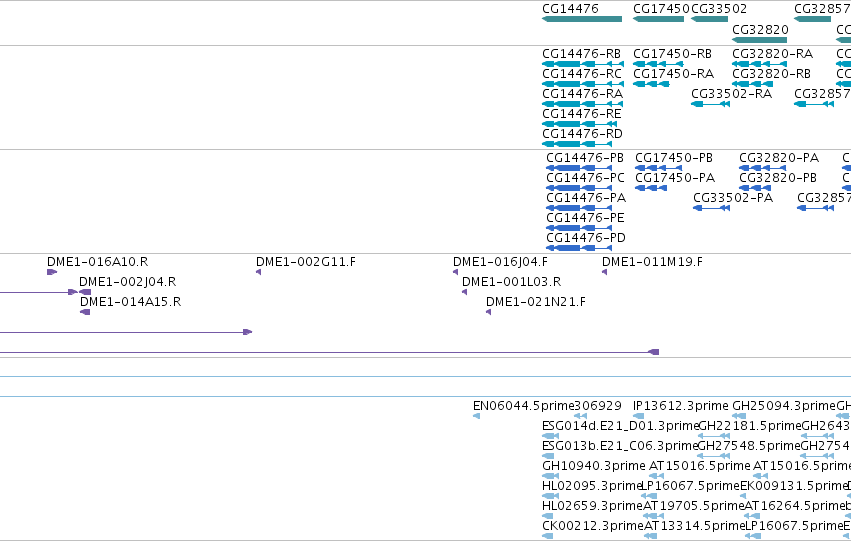Select EST IP13612.3prime label
This screenshot has width=851, height=541.
pos(681,406)
